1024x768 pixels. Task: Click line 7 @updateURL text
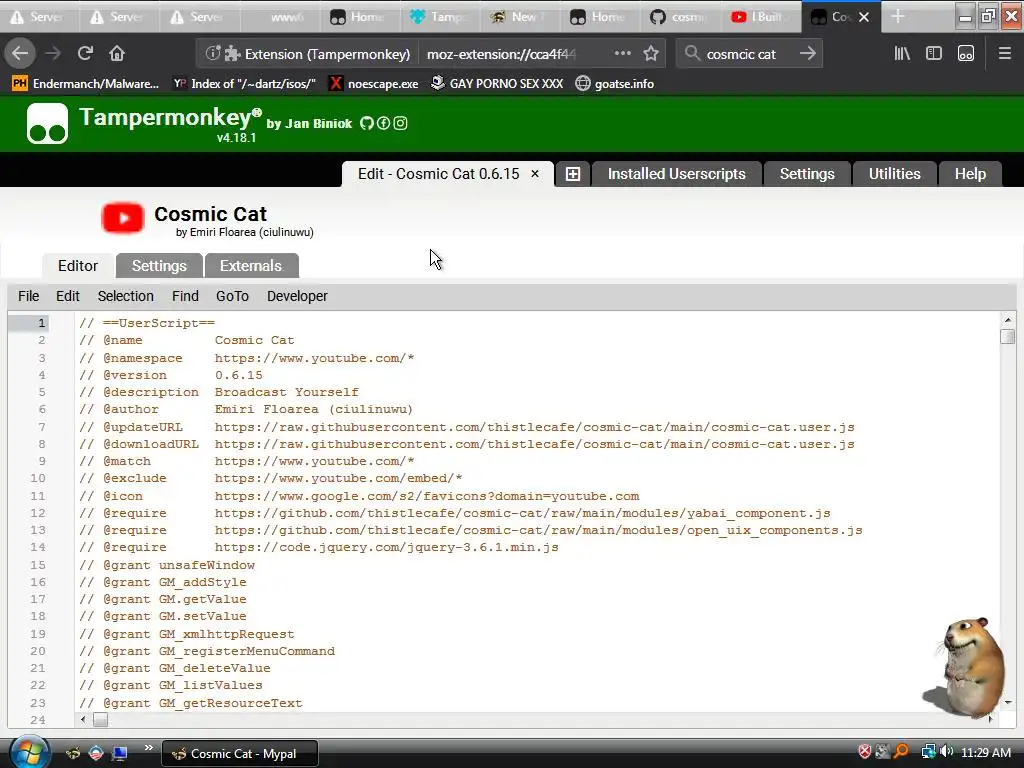(467, 427)
